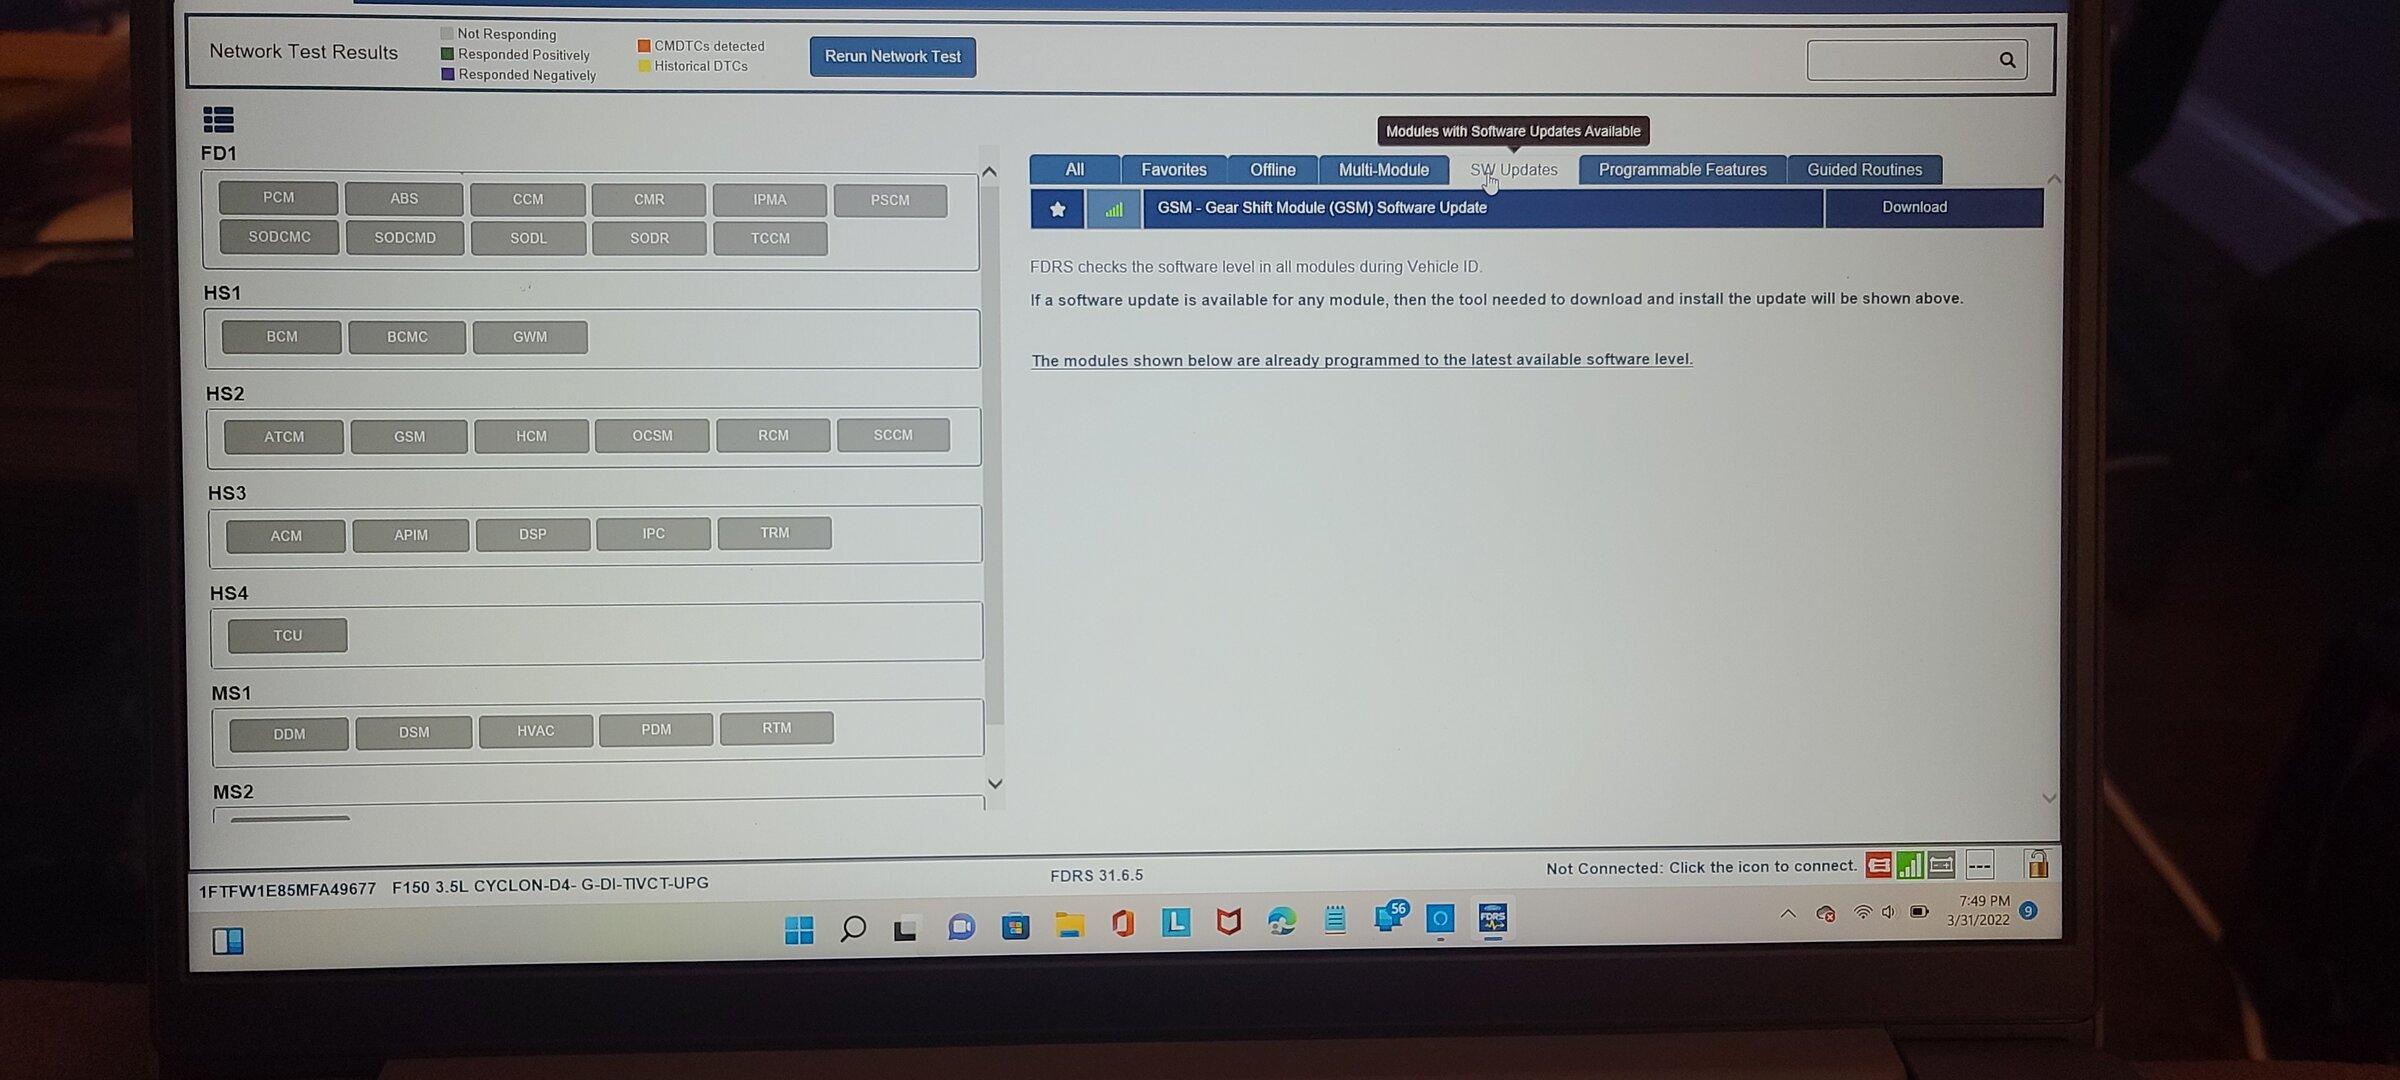Click the favorites star icon for GSM update
Viewport: 2400px width, 1080px height.
click(1058, 208)
